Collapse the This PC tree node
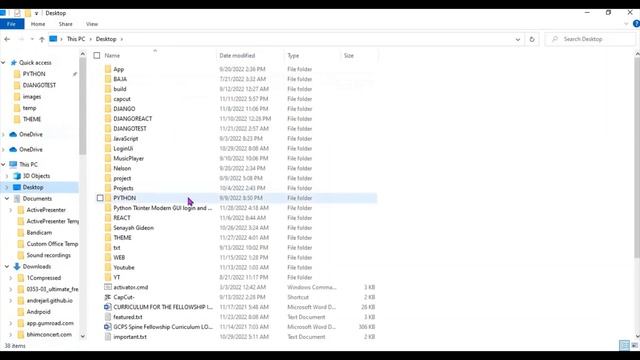 3,164
